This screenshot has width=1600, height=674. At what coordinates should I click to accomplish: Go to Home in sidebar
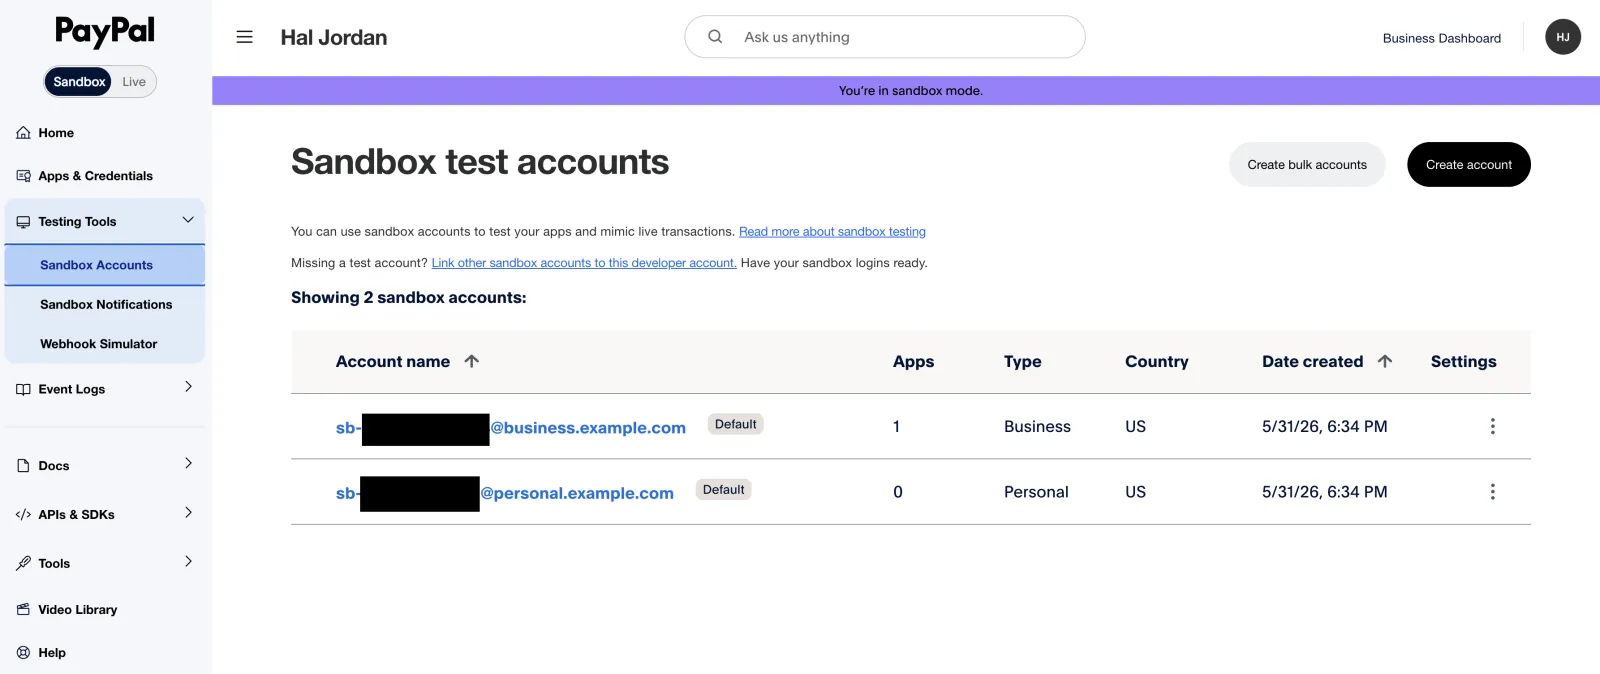tap(56, 133)
